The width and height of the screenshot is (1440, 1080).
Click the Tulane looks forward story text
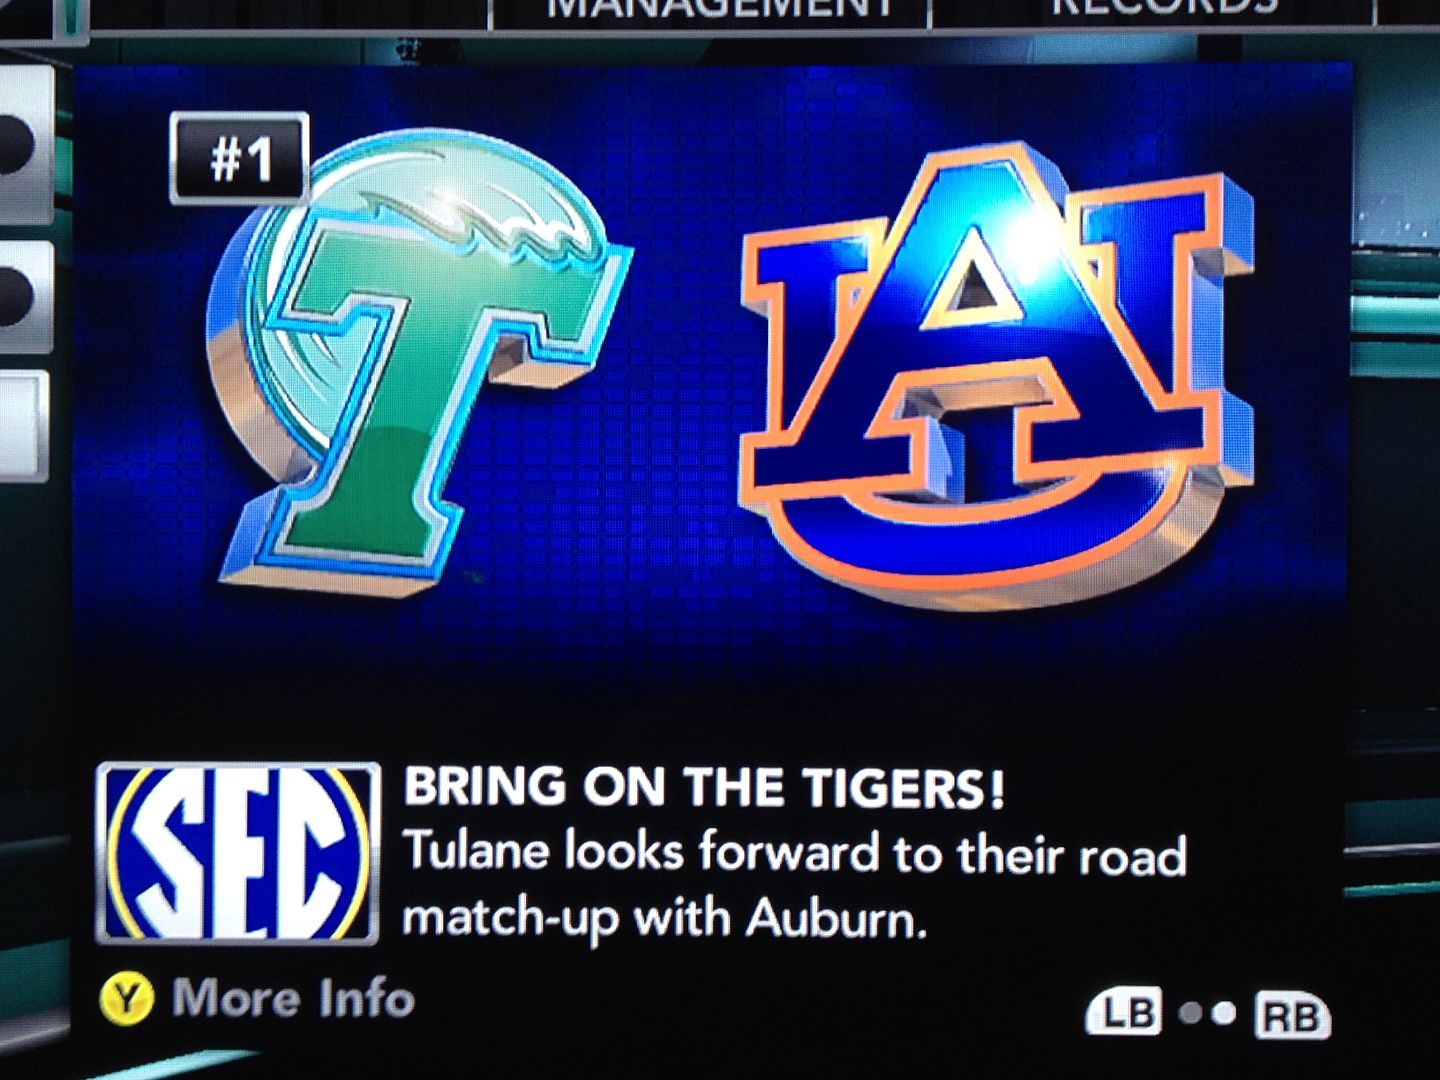pos(795,855)
